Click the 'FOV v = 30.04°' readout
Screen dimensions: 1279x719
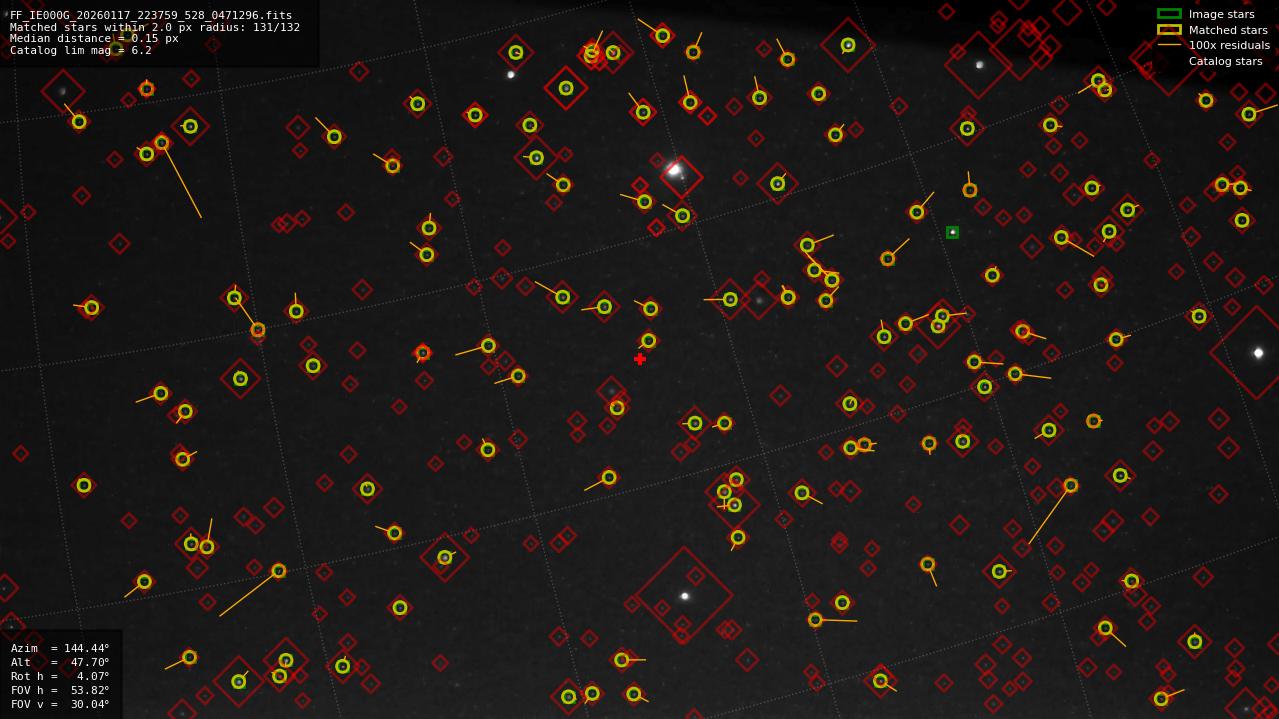click(60, 704)
